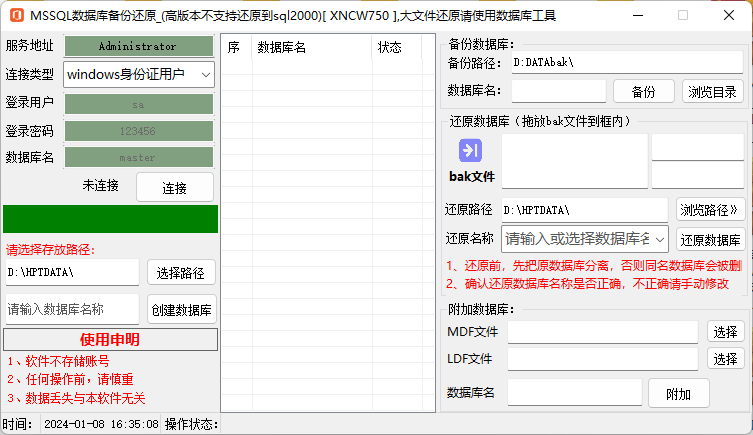Click the 选择路径 button
This screenshot has height=435, width=753.
pyautogui.click(x=181, y=273)
